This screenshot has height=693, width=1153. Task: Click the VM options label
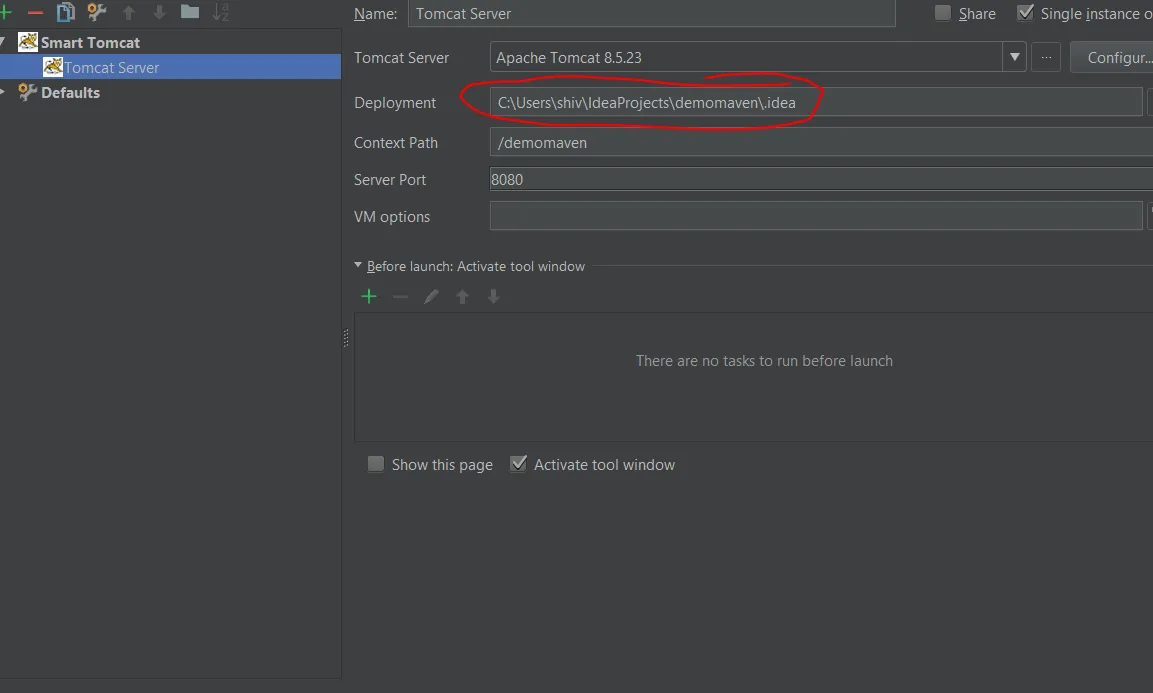pos(392,216)
